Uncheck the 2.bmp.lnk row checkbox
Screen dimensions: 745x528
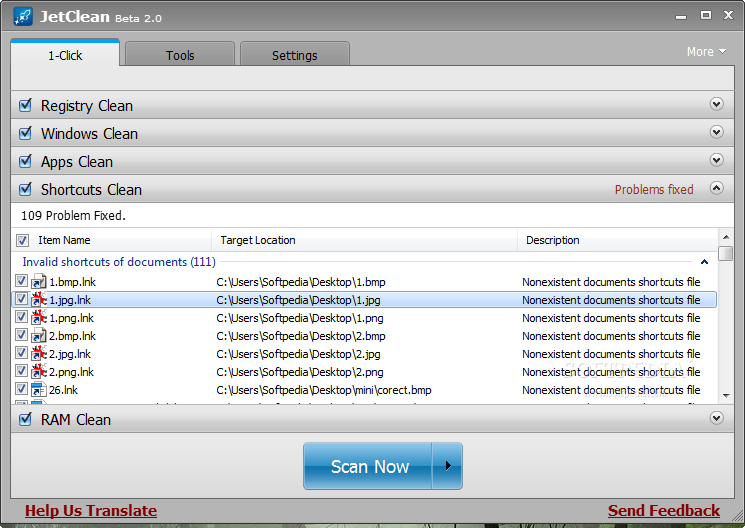pos(21,335)
